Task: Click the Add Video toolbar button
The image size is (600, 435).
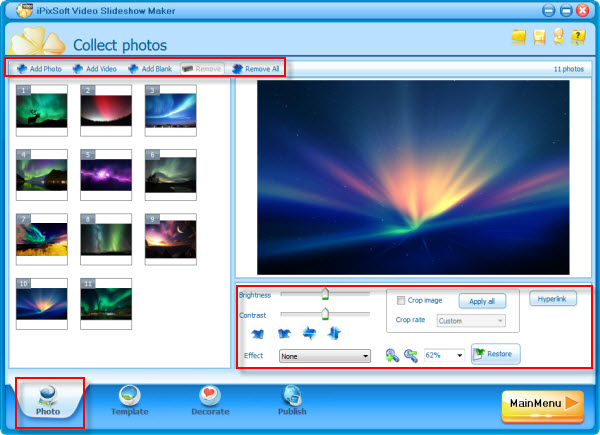Action: coord(95,69)
